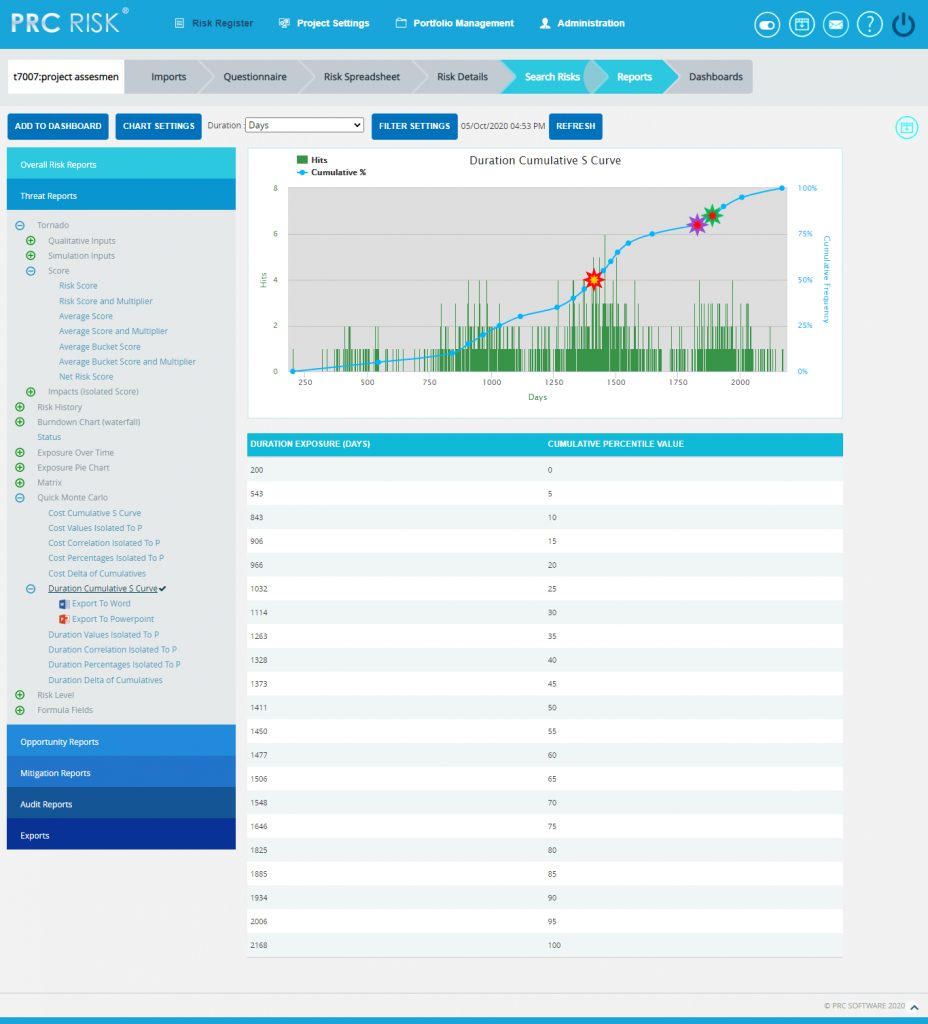
Task: Open Duration Values Isolated To P
Action: (103, 635)
